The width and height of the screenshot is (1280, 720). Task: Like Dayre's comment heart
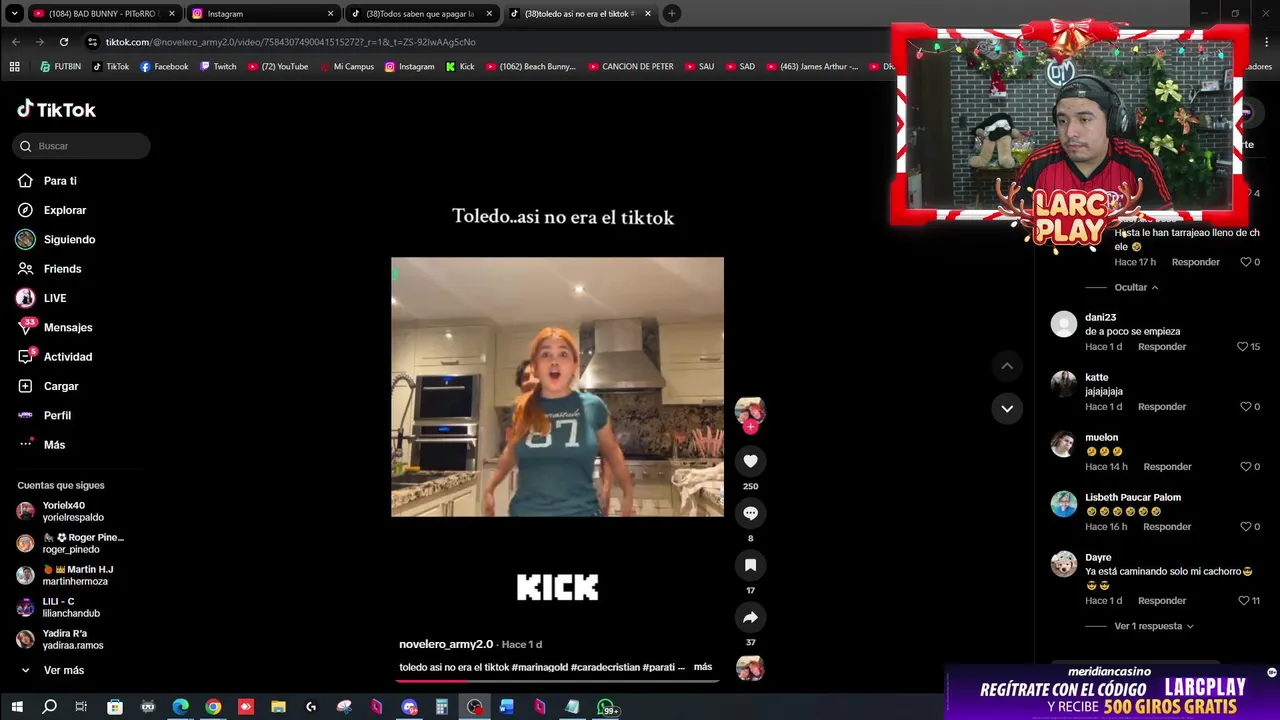click(x=1243, y=601)
